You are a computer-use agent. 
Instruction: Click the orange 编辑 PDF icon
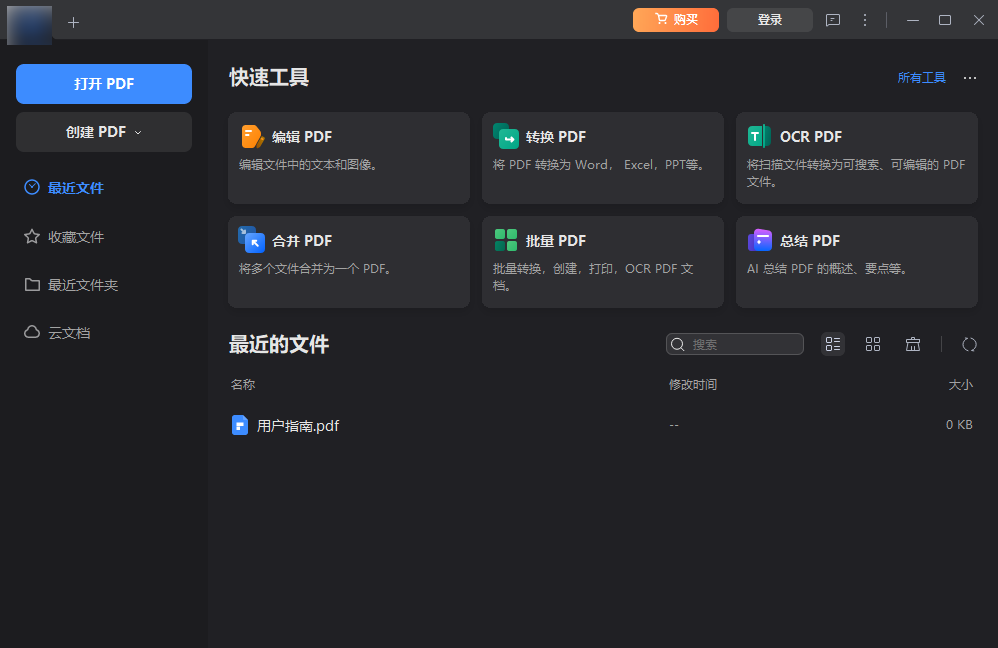click(253, 136)
